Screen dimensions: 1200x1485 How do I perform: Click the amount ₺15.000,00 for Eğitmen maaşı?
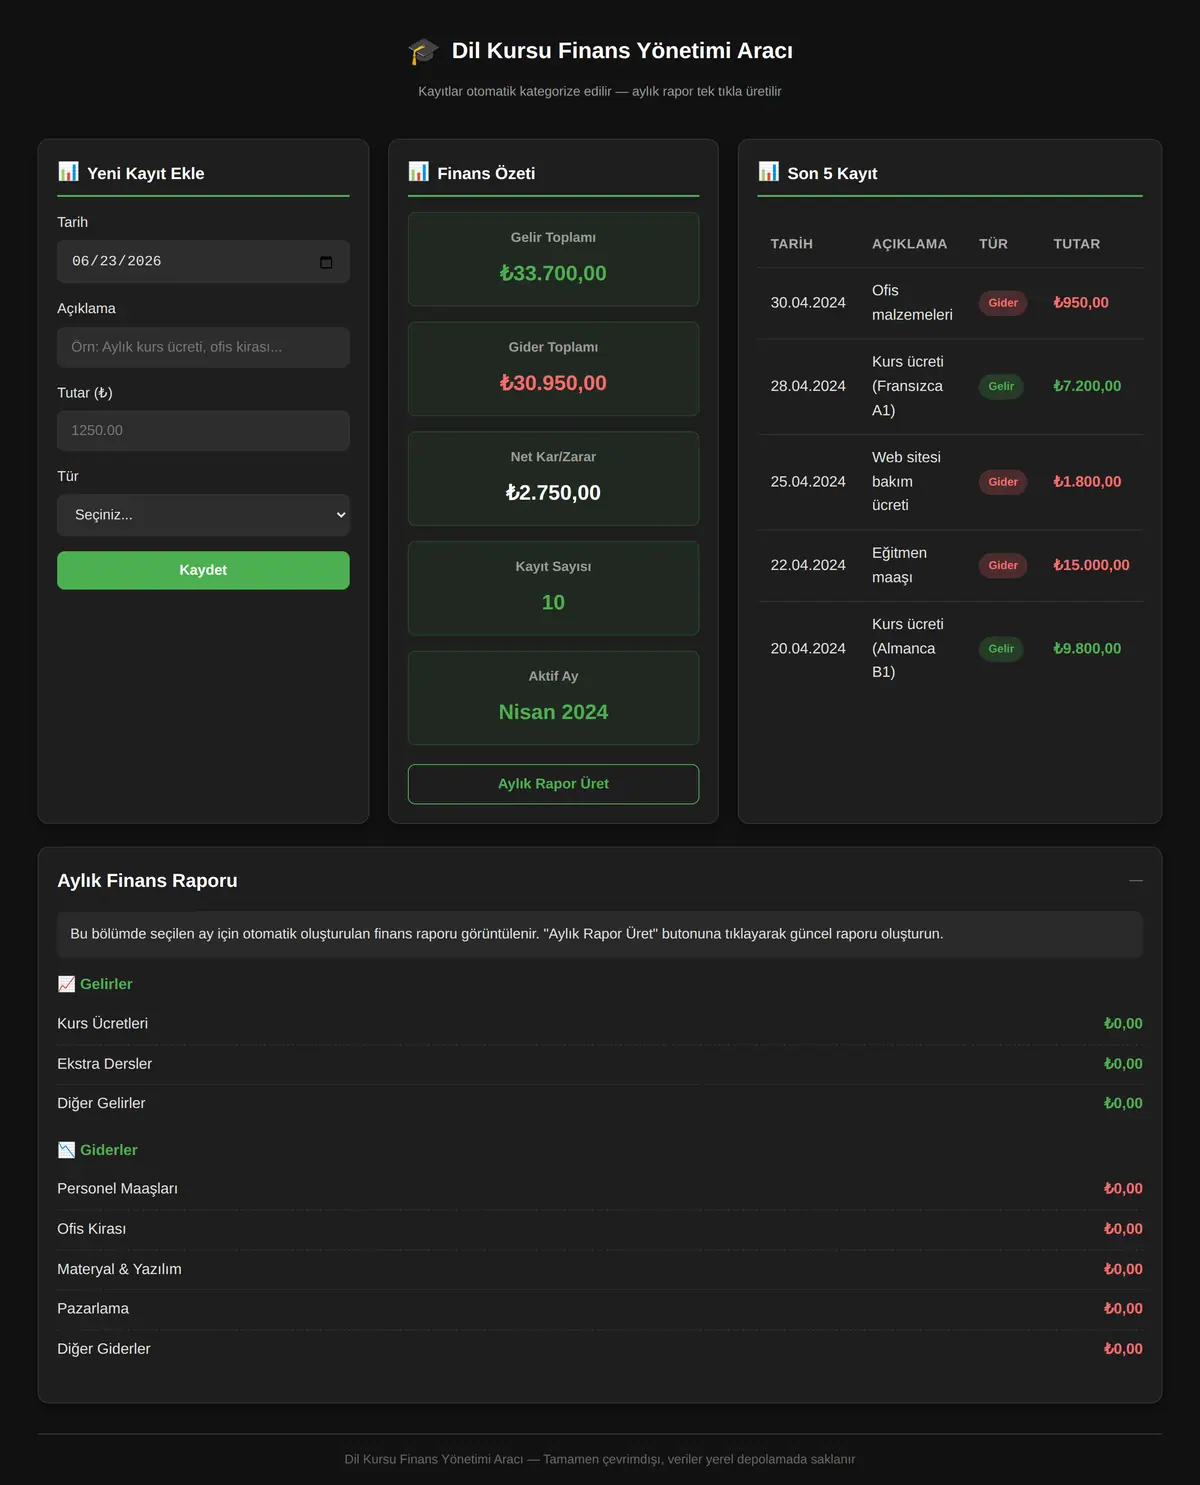click(x=1091, y=565)
